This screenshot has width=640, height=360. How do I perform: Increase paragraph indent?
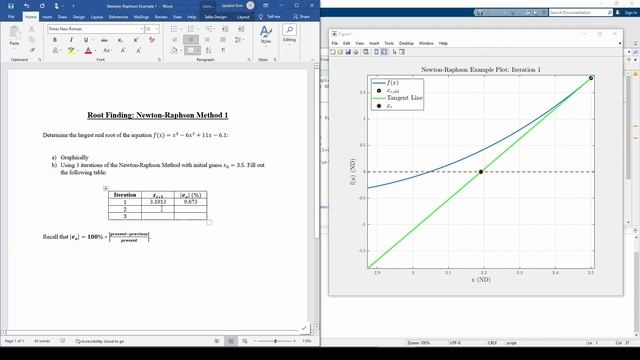coord(241,29)
